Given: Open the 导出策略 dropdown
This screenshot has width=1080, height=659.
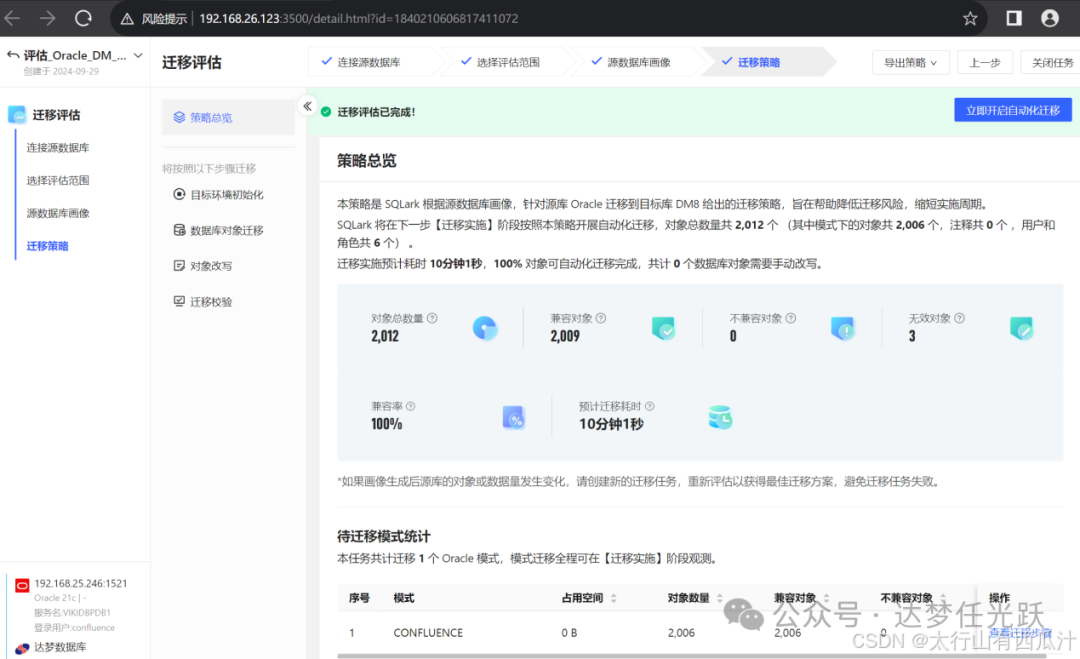Looking at the screenshot, I should (911, 63).
